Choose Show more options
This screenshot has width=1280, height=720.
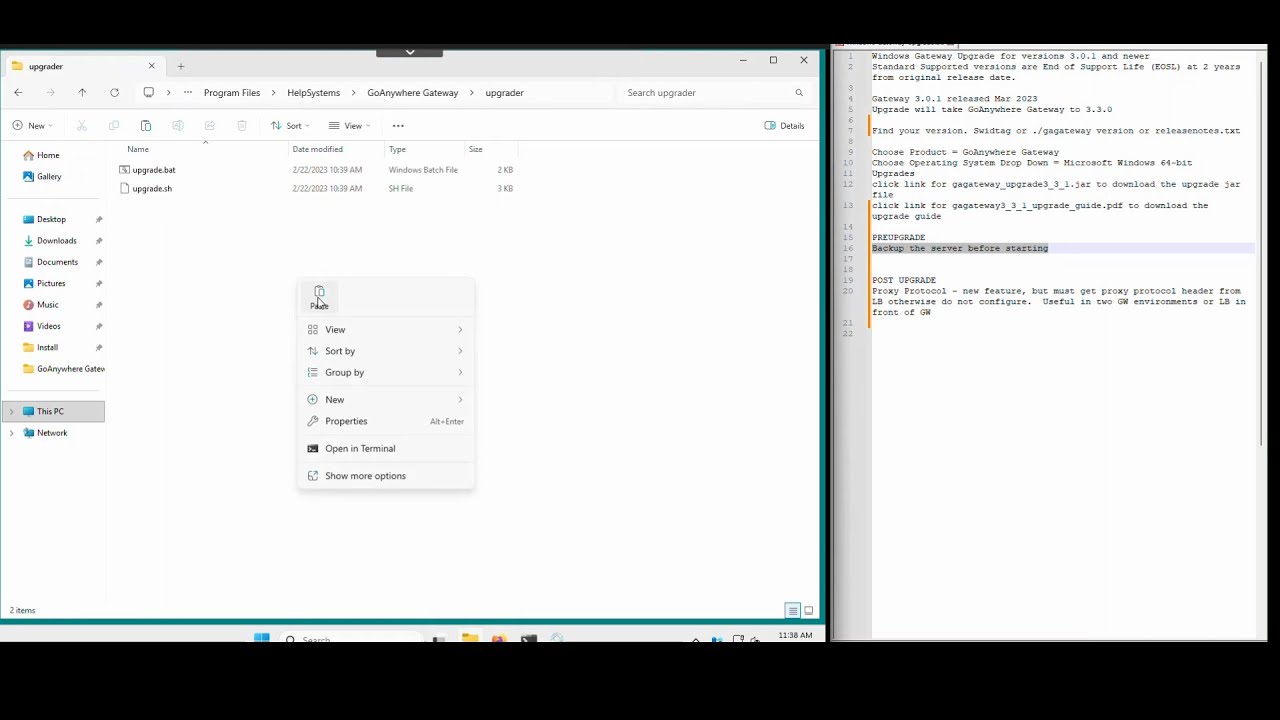coord(386,476)
